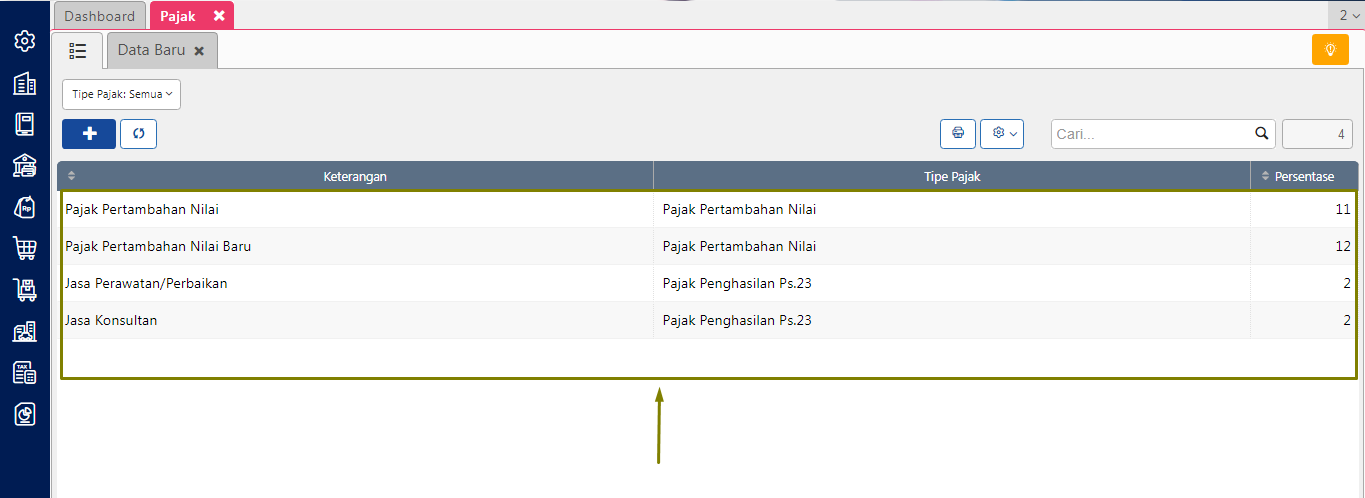Click the bank building sidebar icon
Viewport: 1365px width, 498px height.
25,166
